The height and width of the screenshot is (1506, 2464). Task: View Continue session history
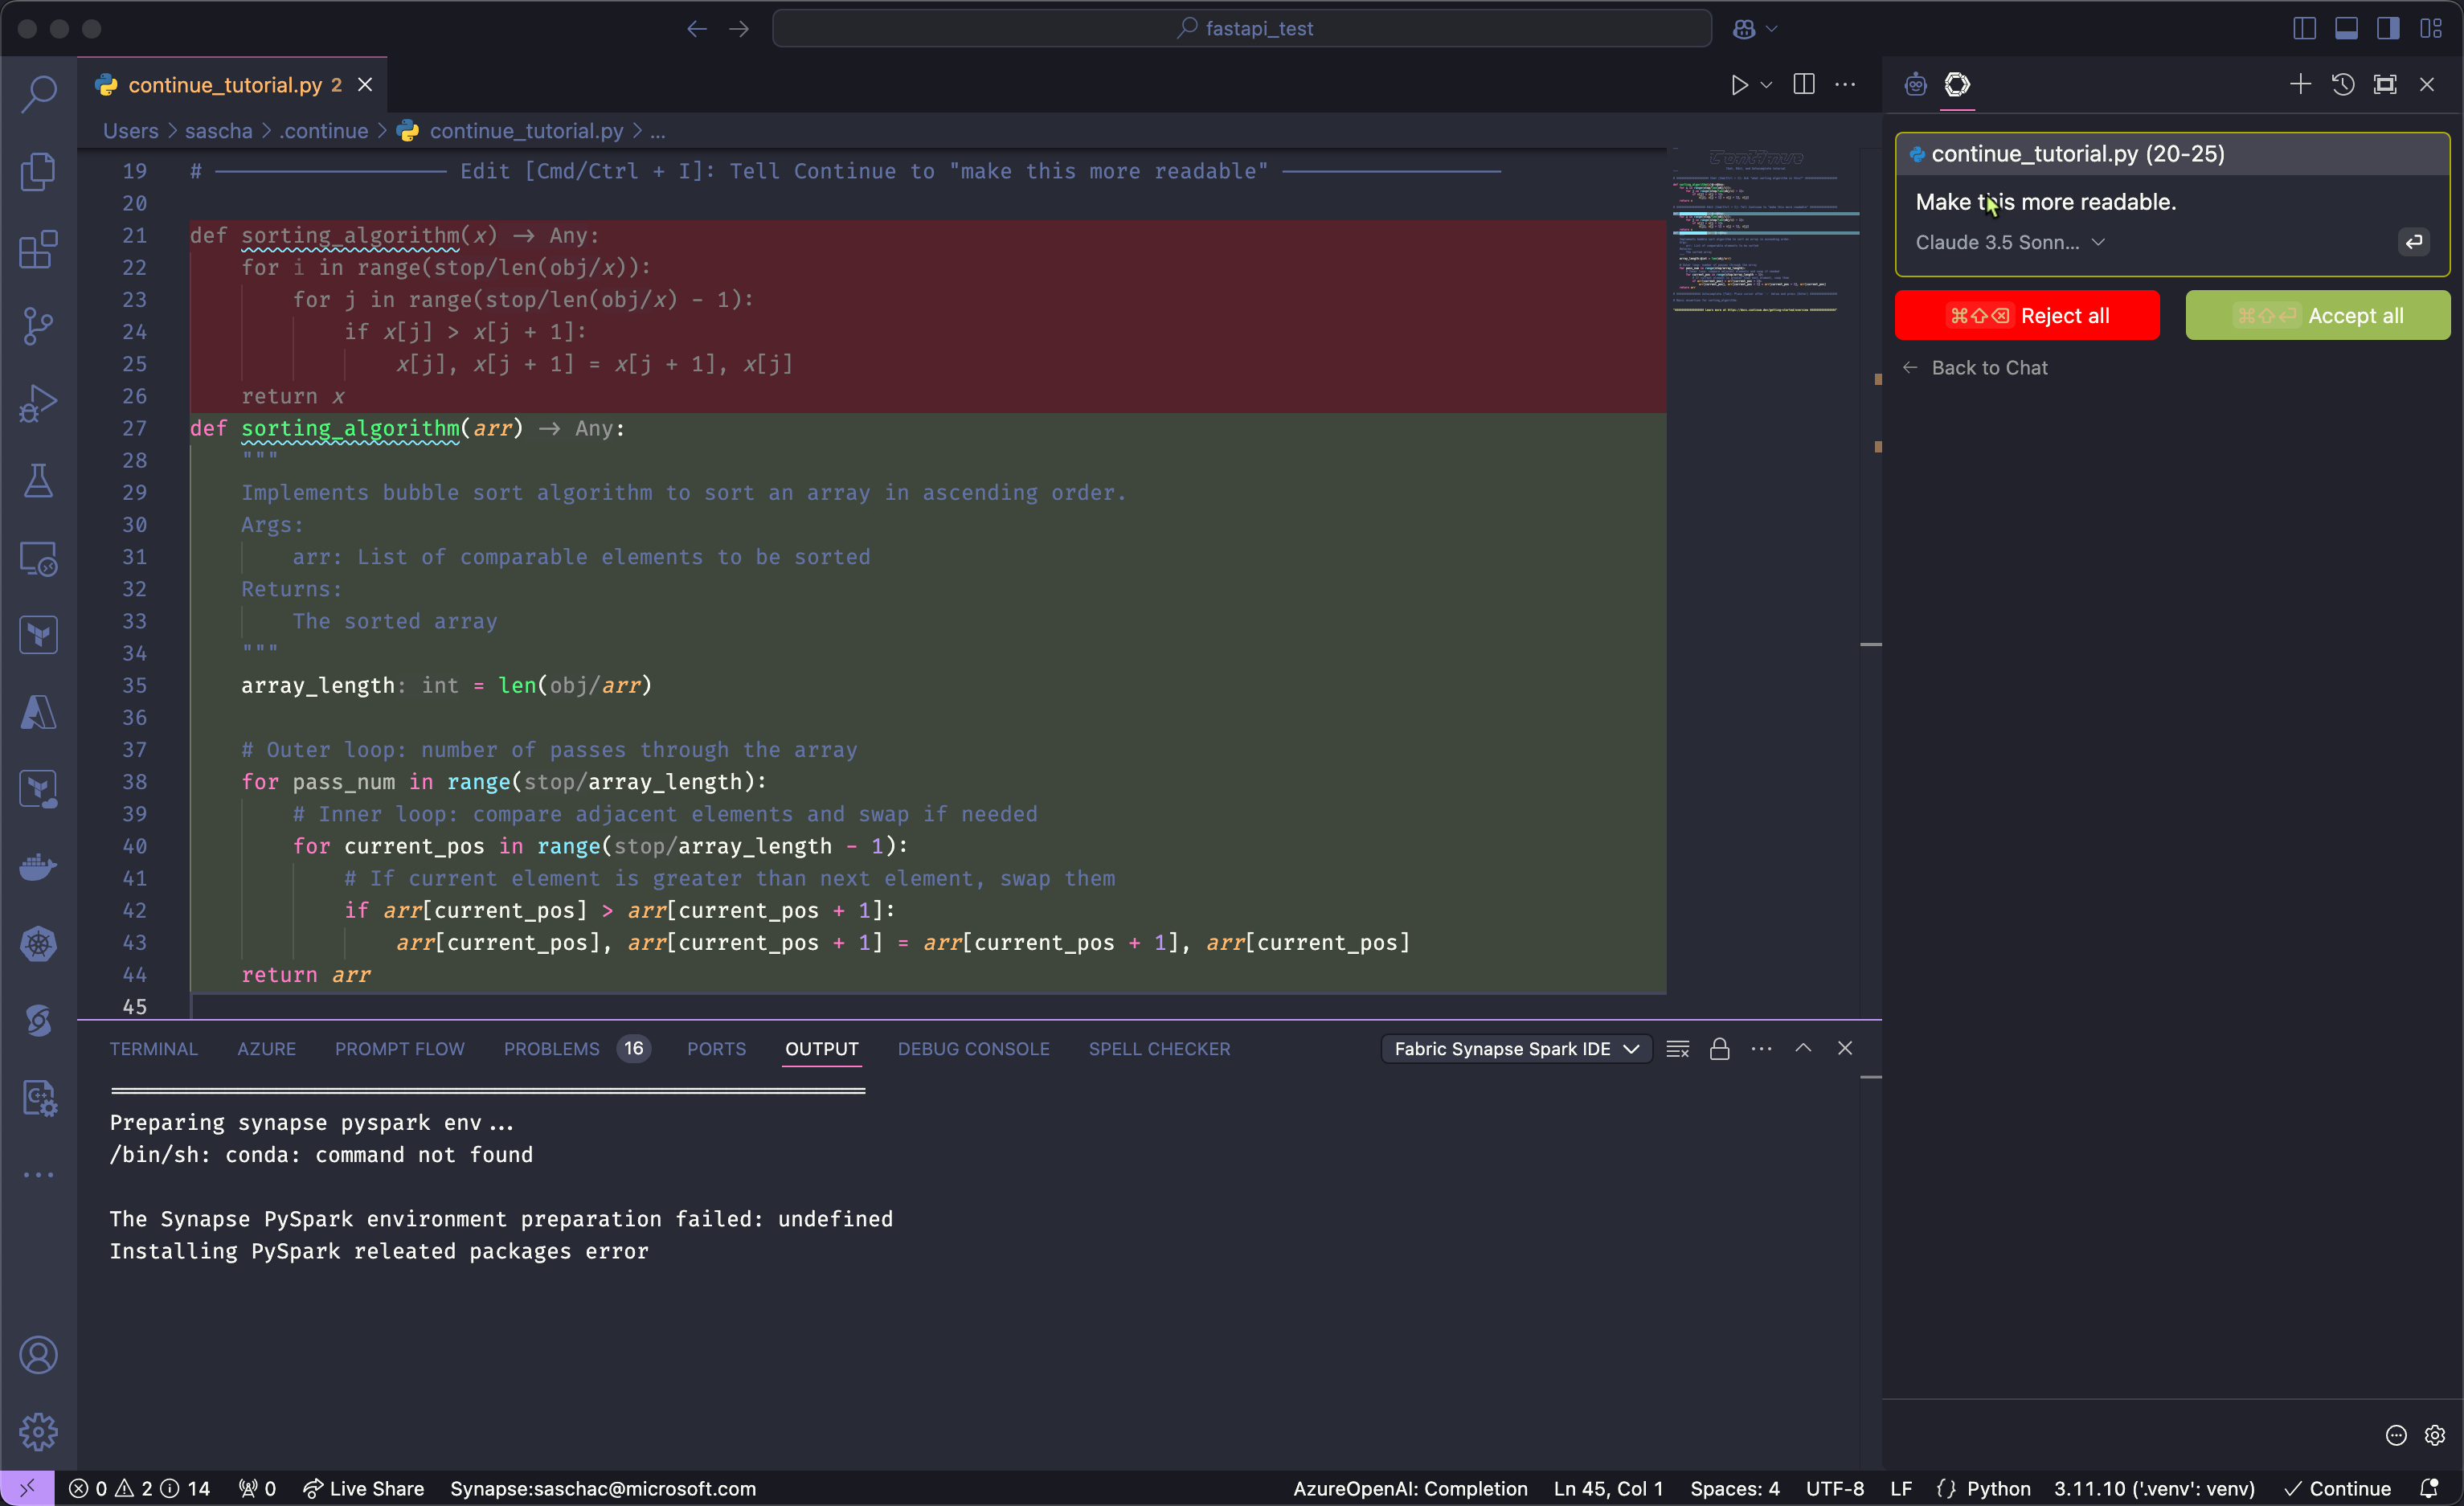(x=2343, y=84)
